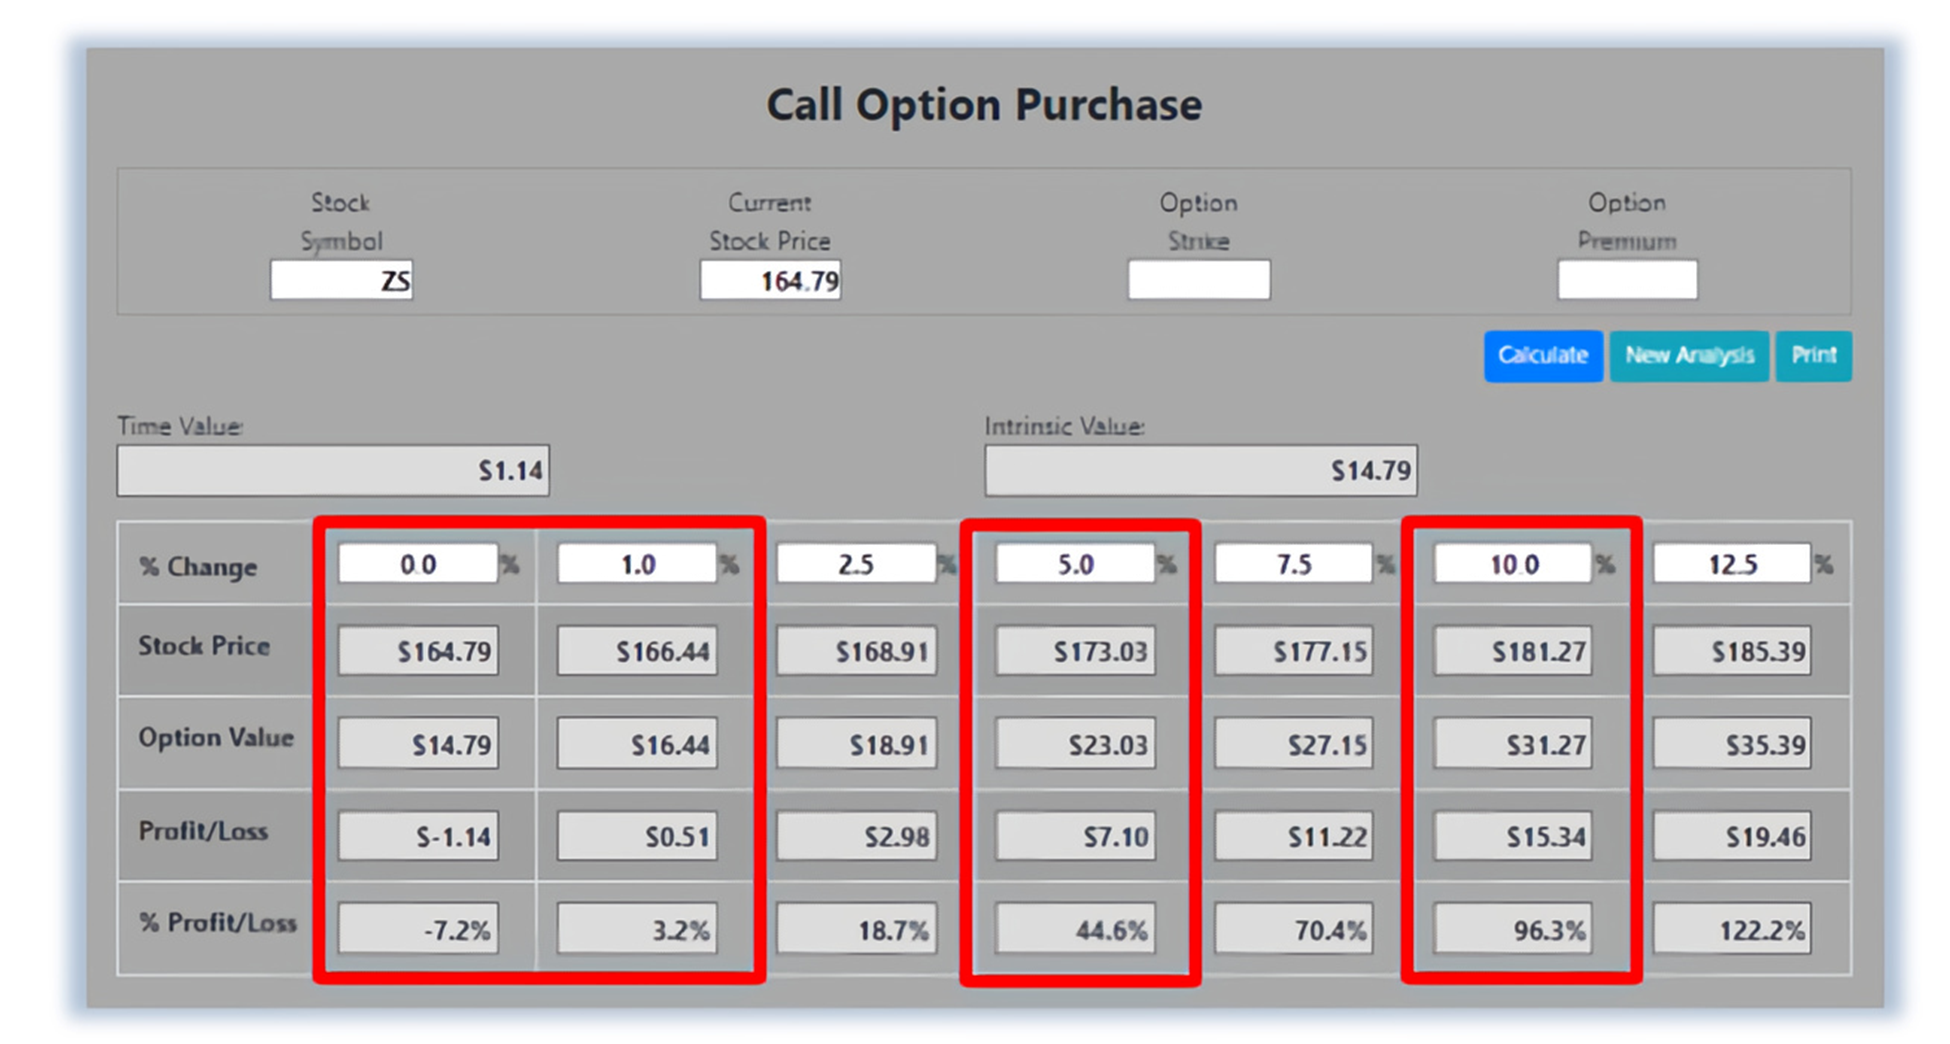Click the 5.0 % Change field

(1075, 564)
